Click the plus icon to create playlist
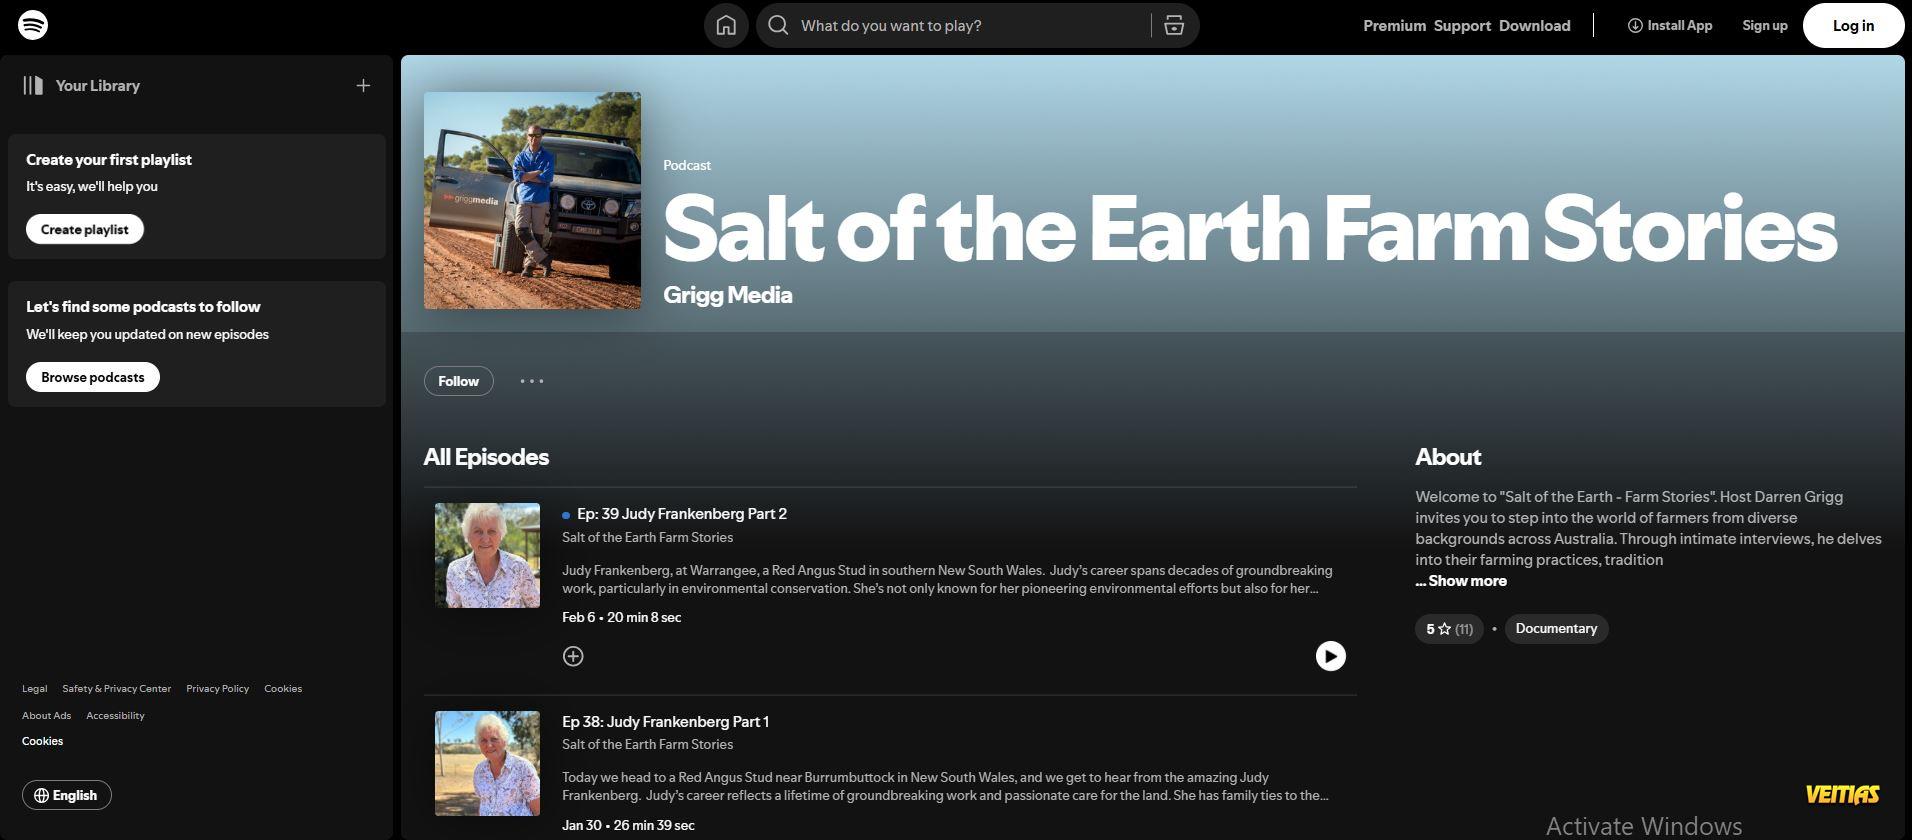Image resolution: width=1912 pixels, height=840 pixels. [x=363, y=86]
